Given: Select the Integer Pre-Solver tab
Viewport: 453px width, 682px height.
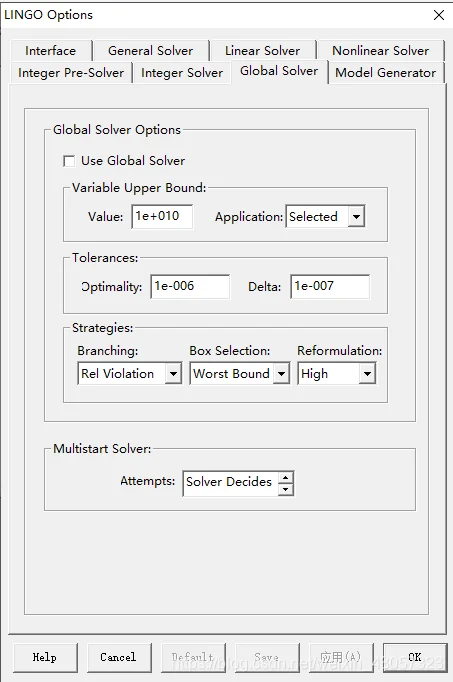Looking at the screenshot, I should [x=71, y=73].
